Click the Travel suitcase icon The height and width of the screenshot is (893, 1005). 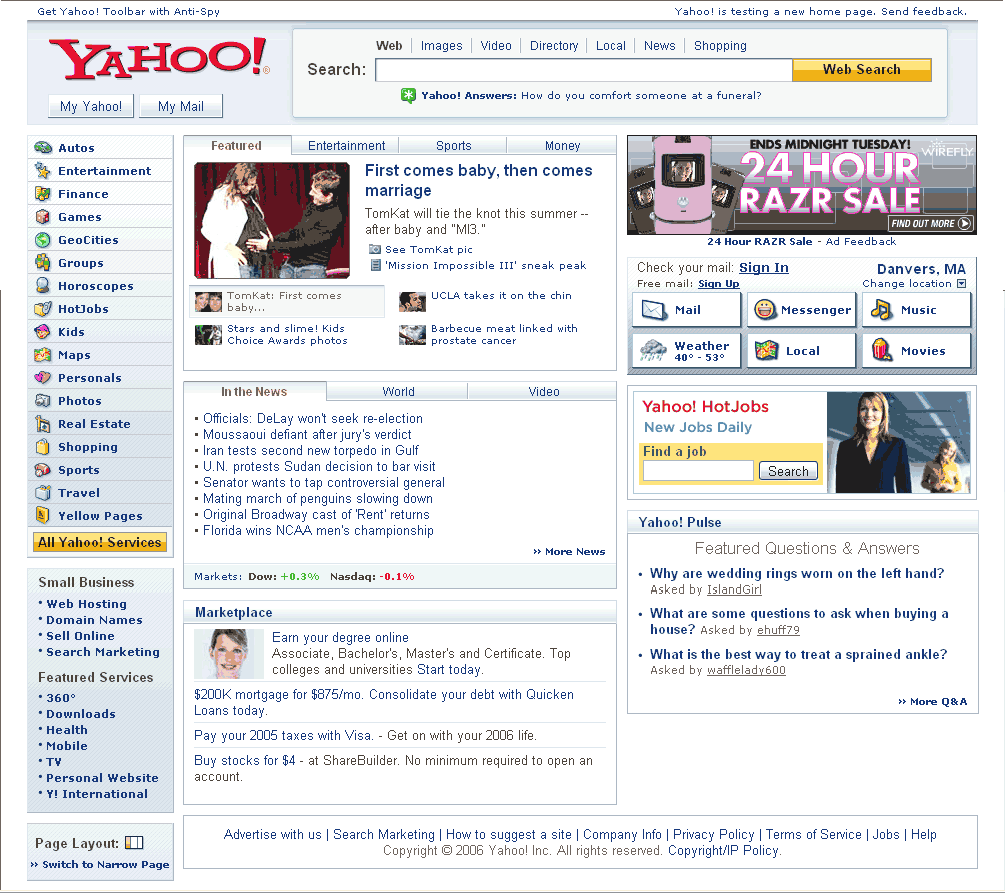tap(43, 492)
